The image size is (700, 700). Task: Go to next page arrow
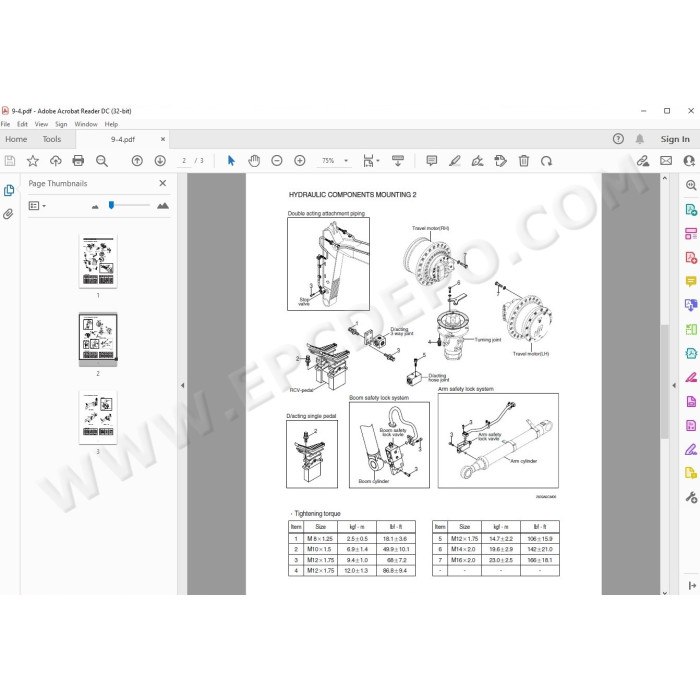point(160,161)
